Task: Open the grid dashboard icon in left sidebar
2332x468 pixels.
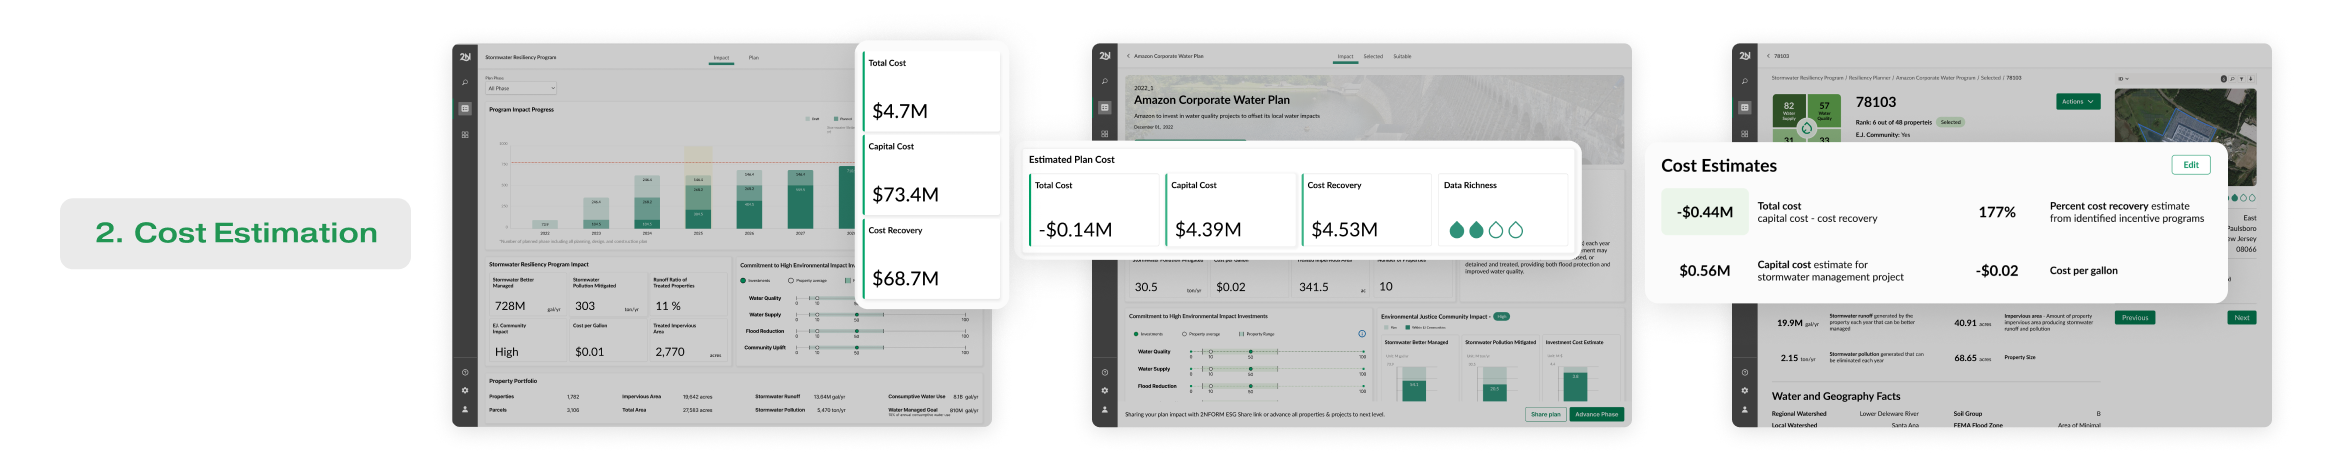Action: click(x=465, y=134)
